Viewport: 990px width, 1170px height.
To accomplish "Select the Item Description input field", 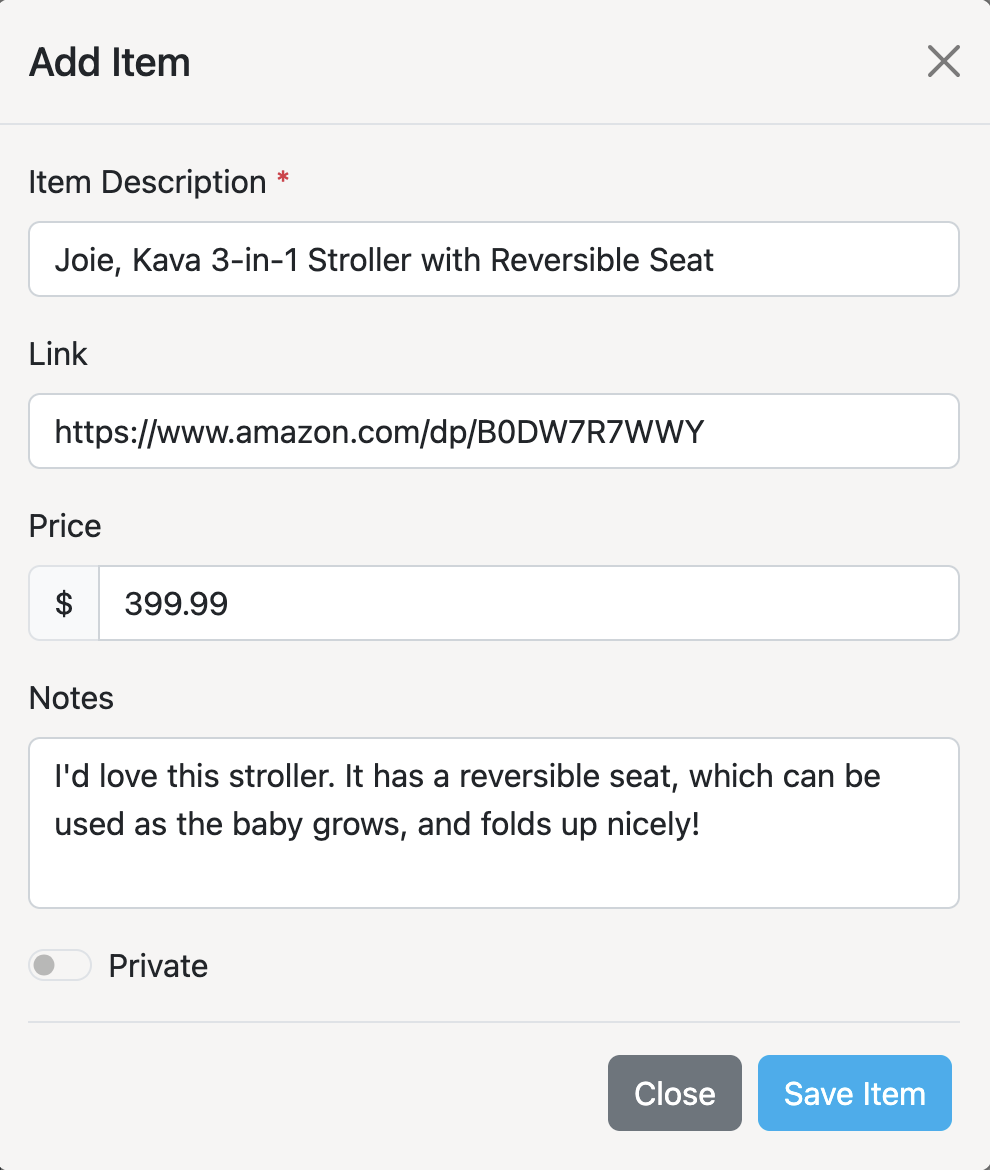I will tap(494, 259).
